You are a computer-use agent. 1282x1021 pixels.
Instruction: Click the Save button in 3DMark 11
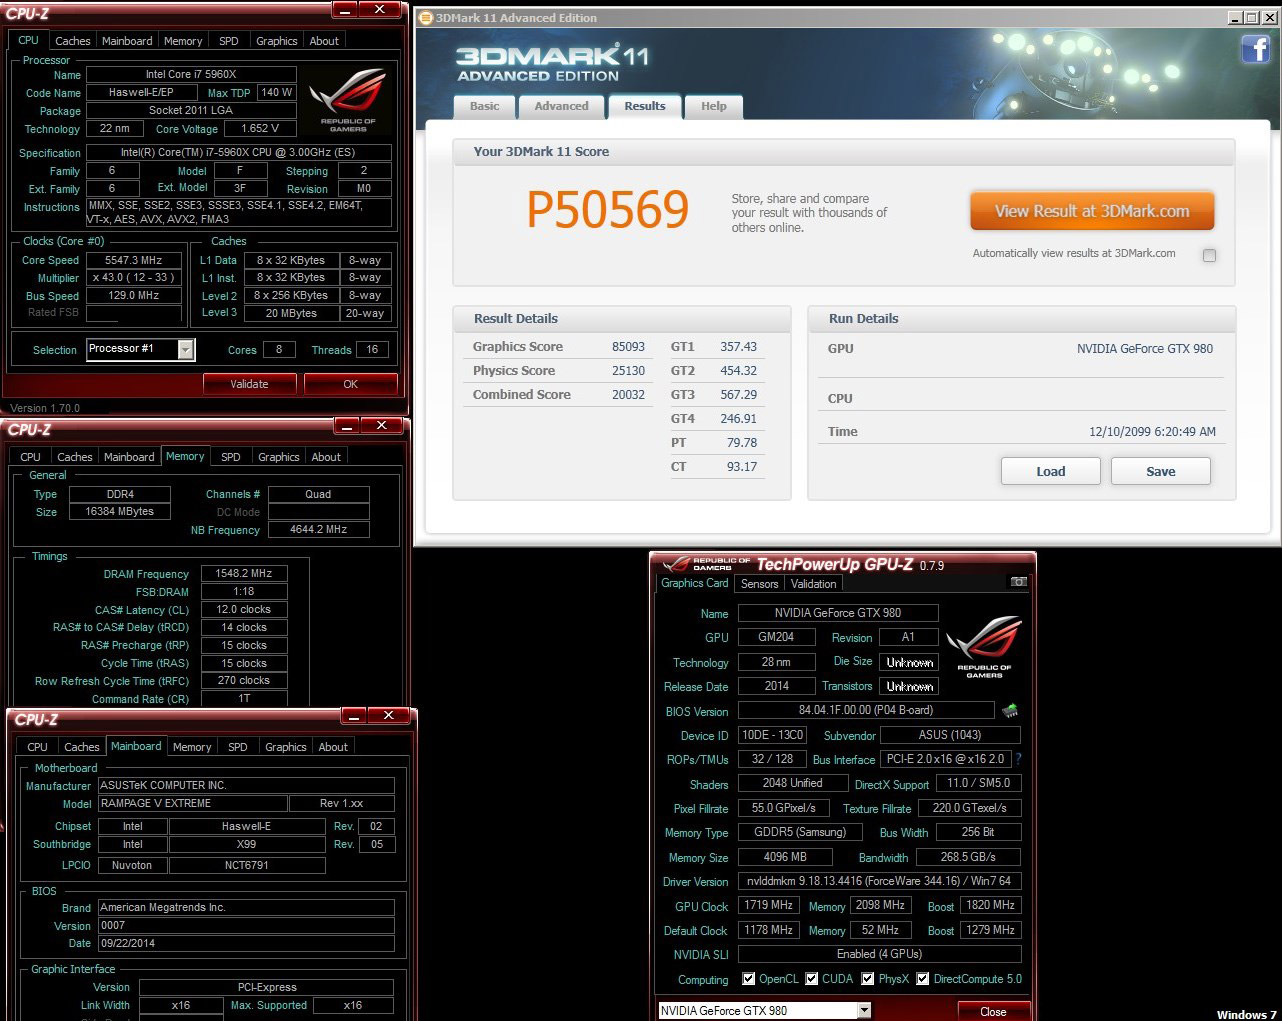1161,471
